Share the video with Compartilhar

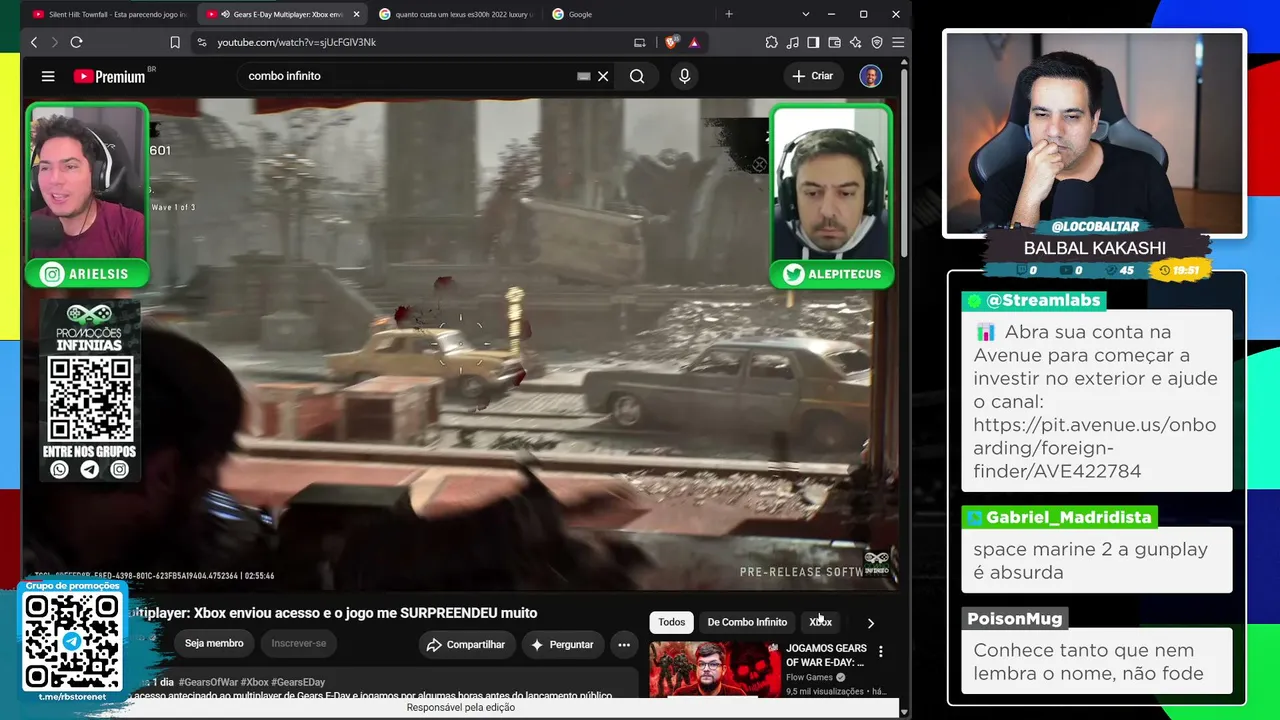coord(466,644)
